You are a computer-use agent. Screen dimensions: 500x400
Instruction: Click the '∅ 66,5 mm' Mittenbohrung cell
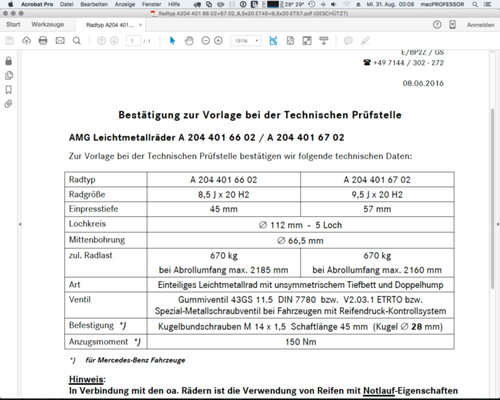tap(300, 241)
